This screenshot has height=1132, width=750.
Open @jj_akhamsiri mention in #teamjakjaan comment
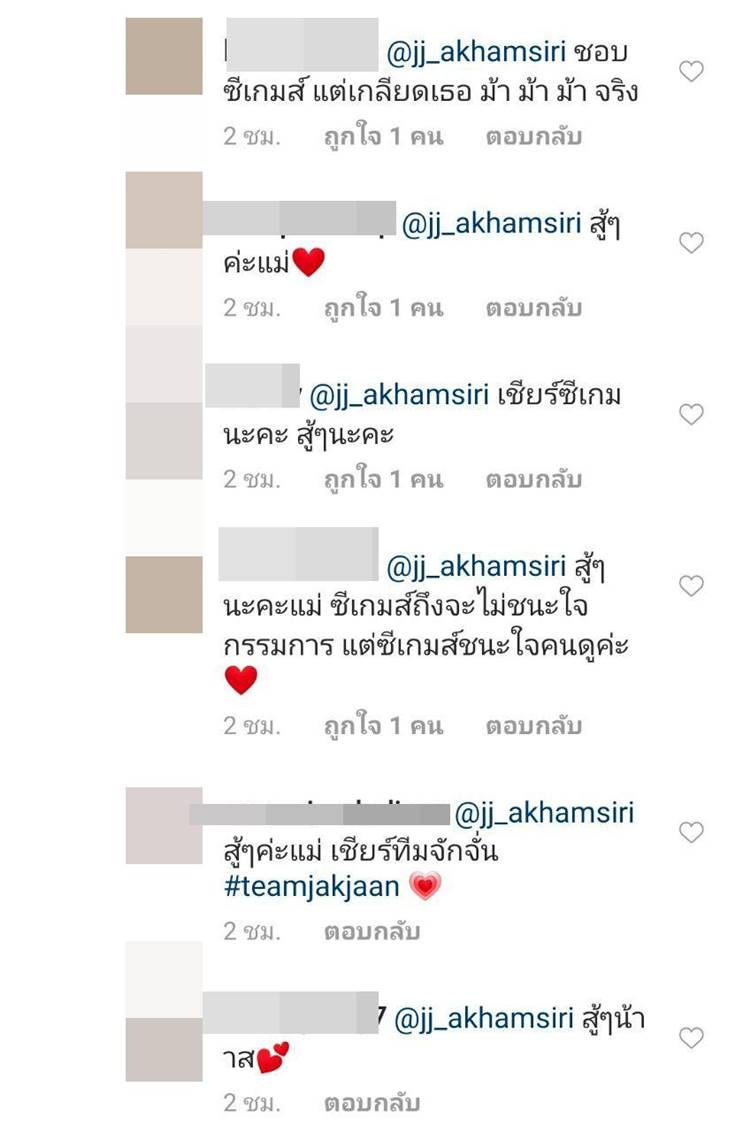point(544,813)
